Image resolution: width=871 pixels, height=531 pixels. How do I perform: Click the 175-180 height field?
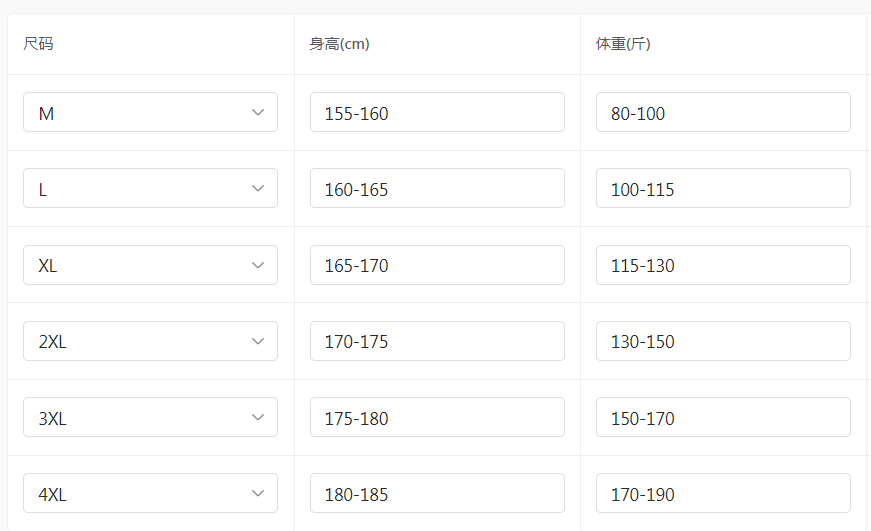[x=437, y=418]
